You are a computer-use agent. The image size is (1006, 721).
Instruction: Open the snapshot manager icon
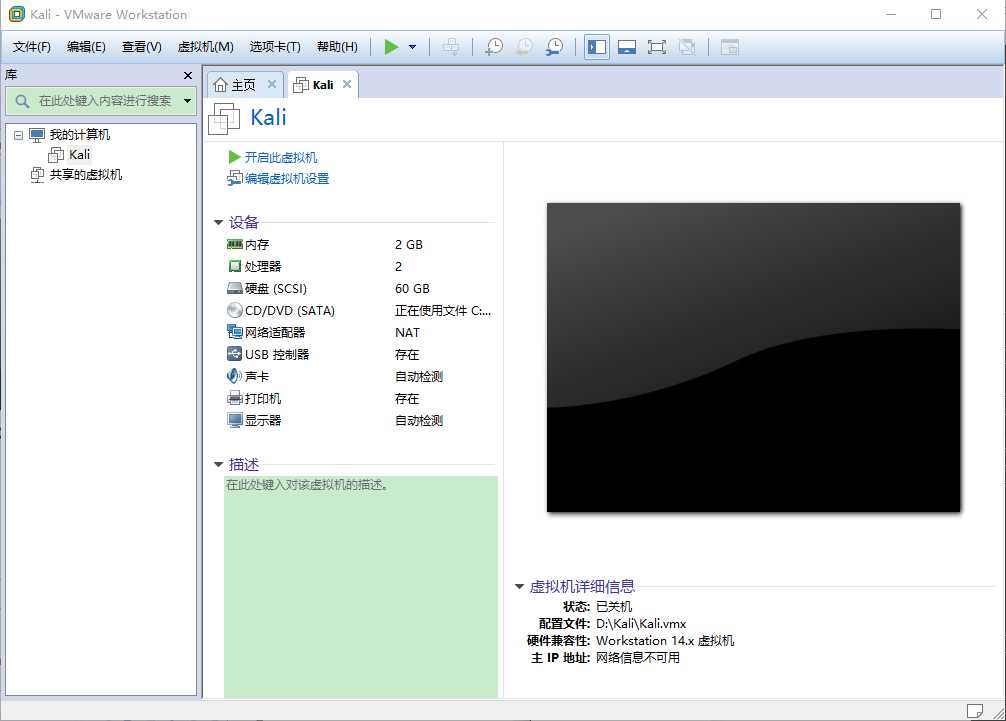pos(554,47)
